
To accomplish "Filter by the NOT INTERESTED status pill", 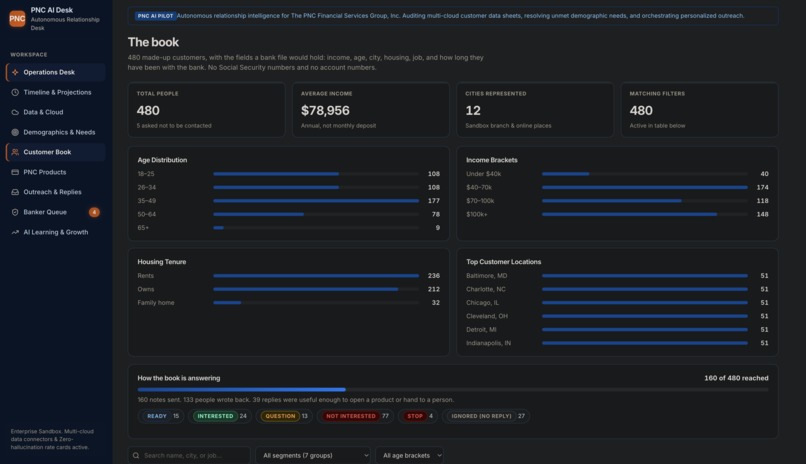I will point(355,416).
